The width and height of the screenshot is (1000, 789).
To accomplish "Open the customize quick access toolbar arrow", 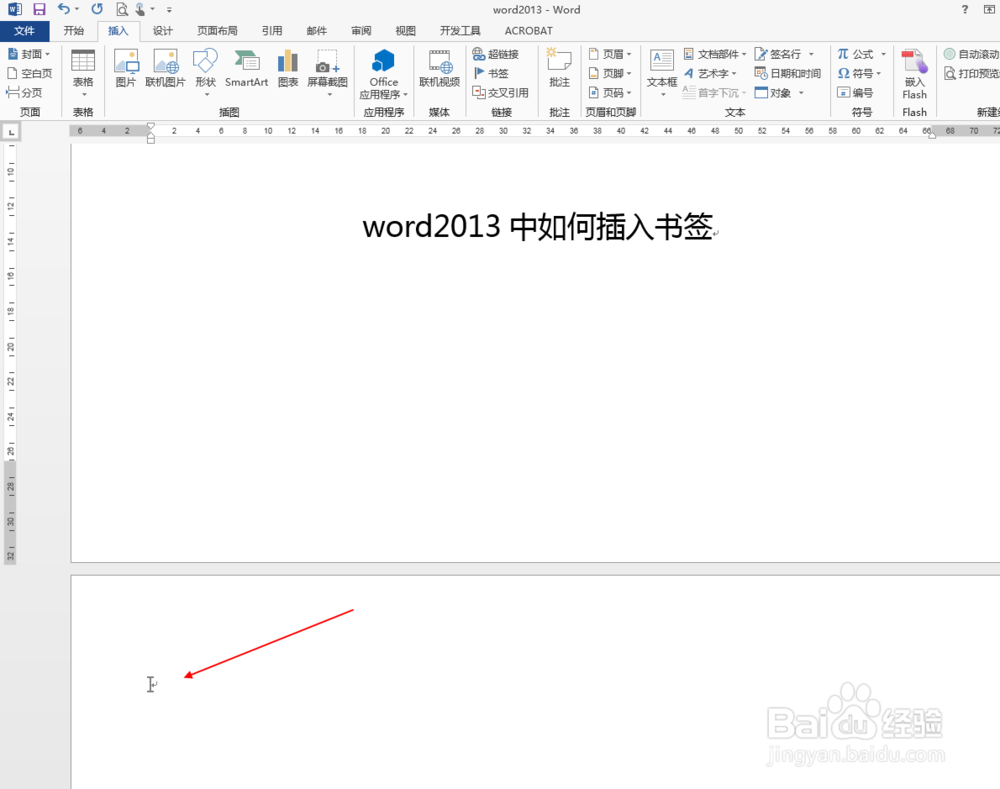I will click(x=169, y=10).
